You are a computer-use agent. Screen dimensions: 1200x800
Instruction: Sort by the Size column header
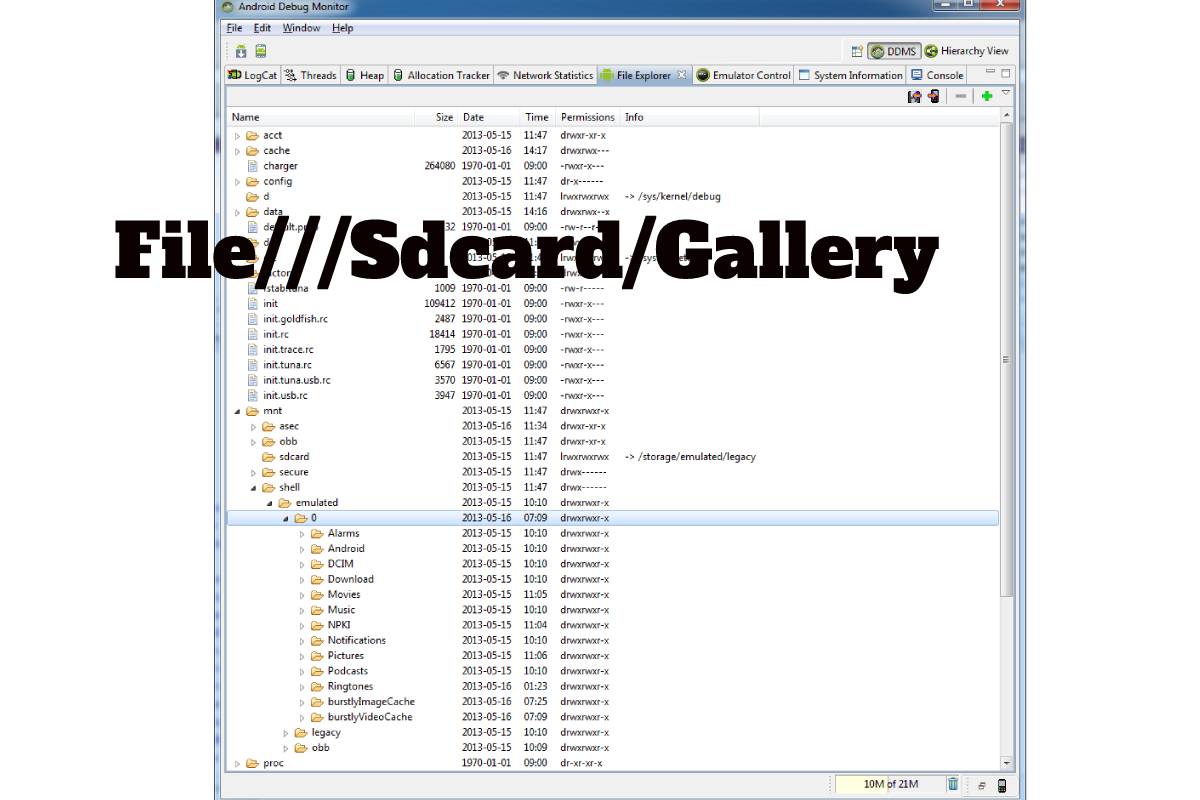tap(437, 117)
